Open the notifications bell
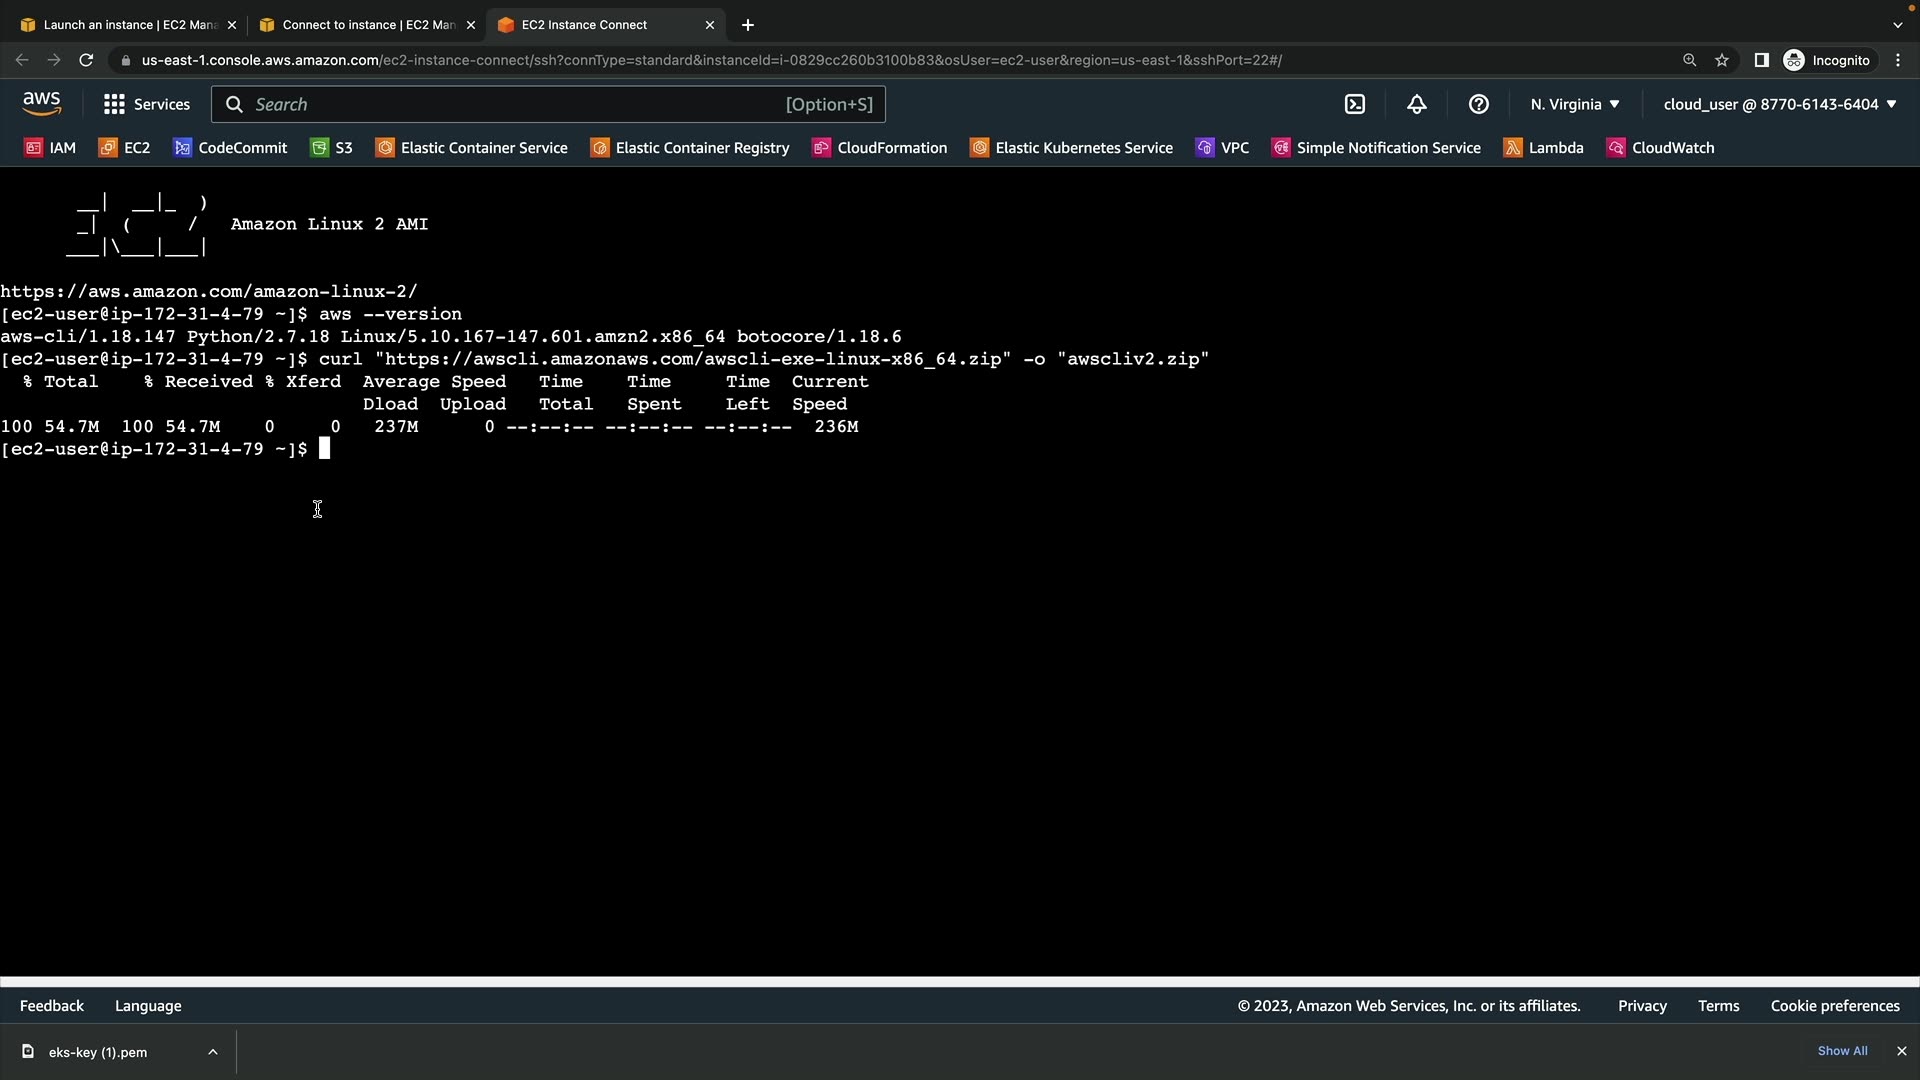Viewport: 1920px width, 1080px height. point(1417,104)
